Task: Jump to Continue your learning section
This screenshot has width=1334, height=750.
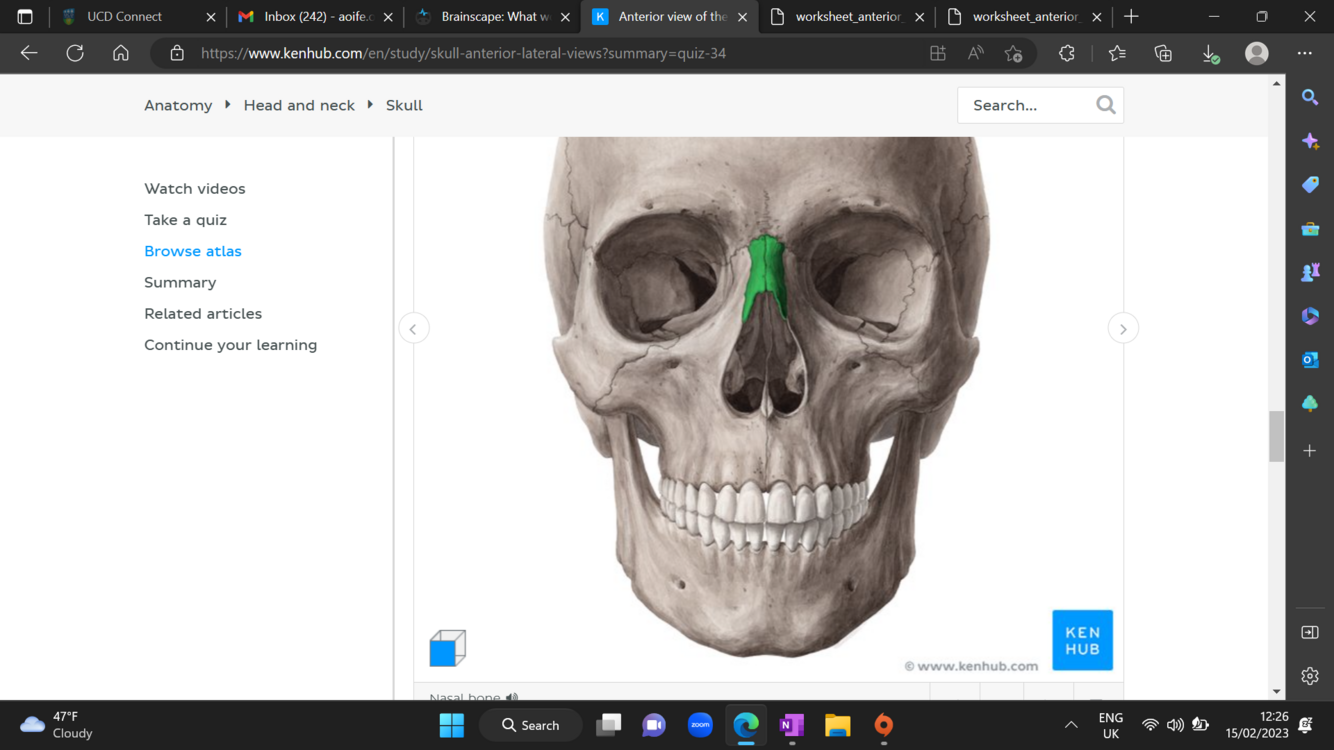Action: pyautogui.click(x=230, y=345)
